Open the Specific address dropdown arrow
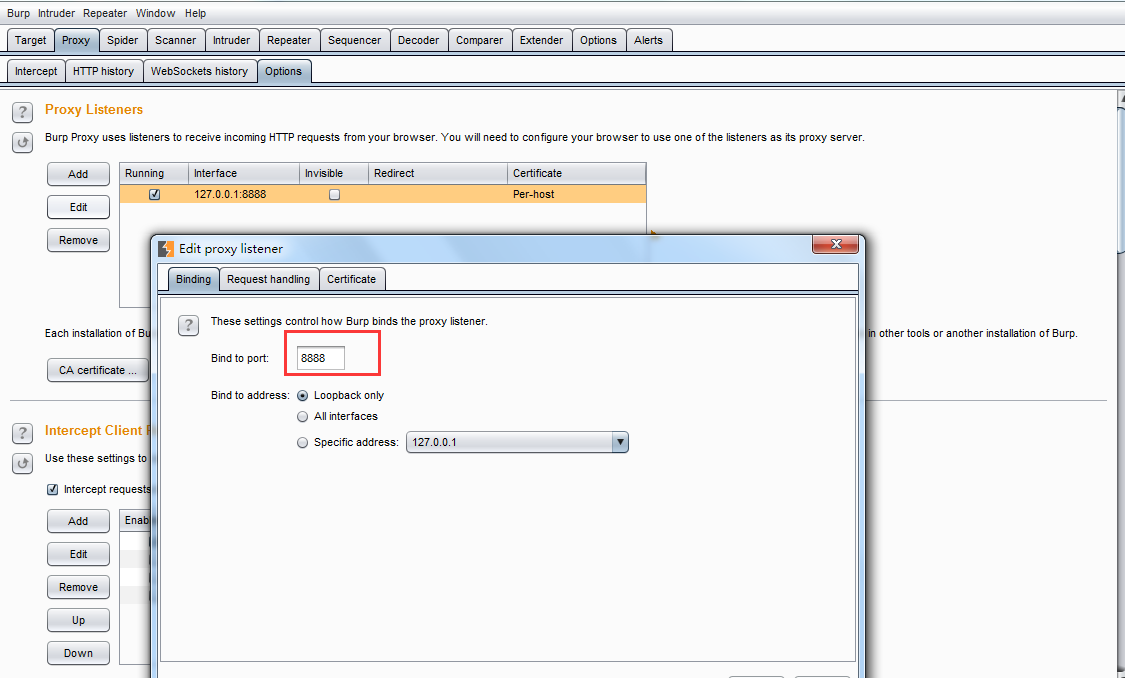The height and width of the screenshot is (678, 1125). pos(620,442)
